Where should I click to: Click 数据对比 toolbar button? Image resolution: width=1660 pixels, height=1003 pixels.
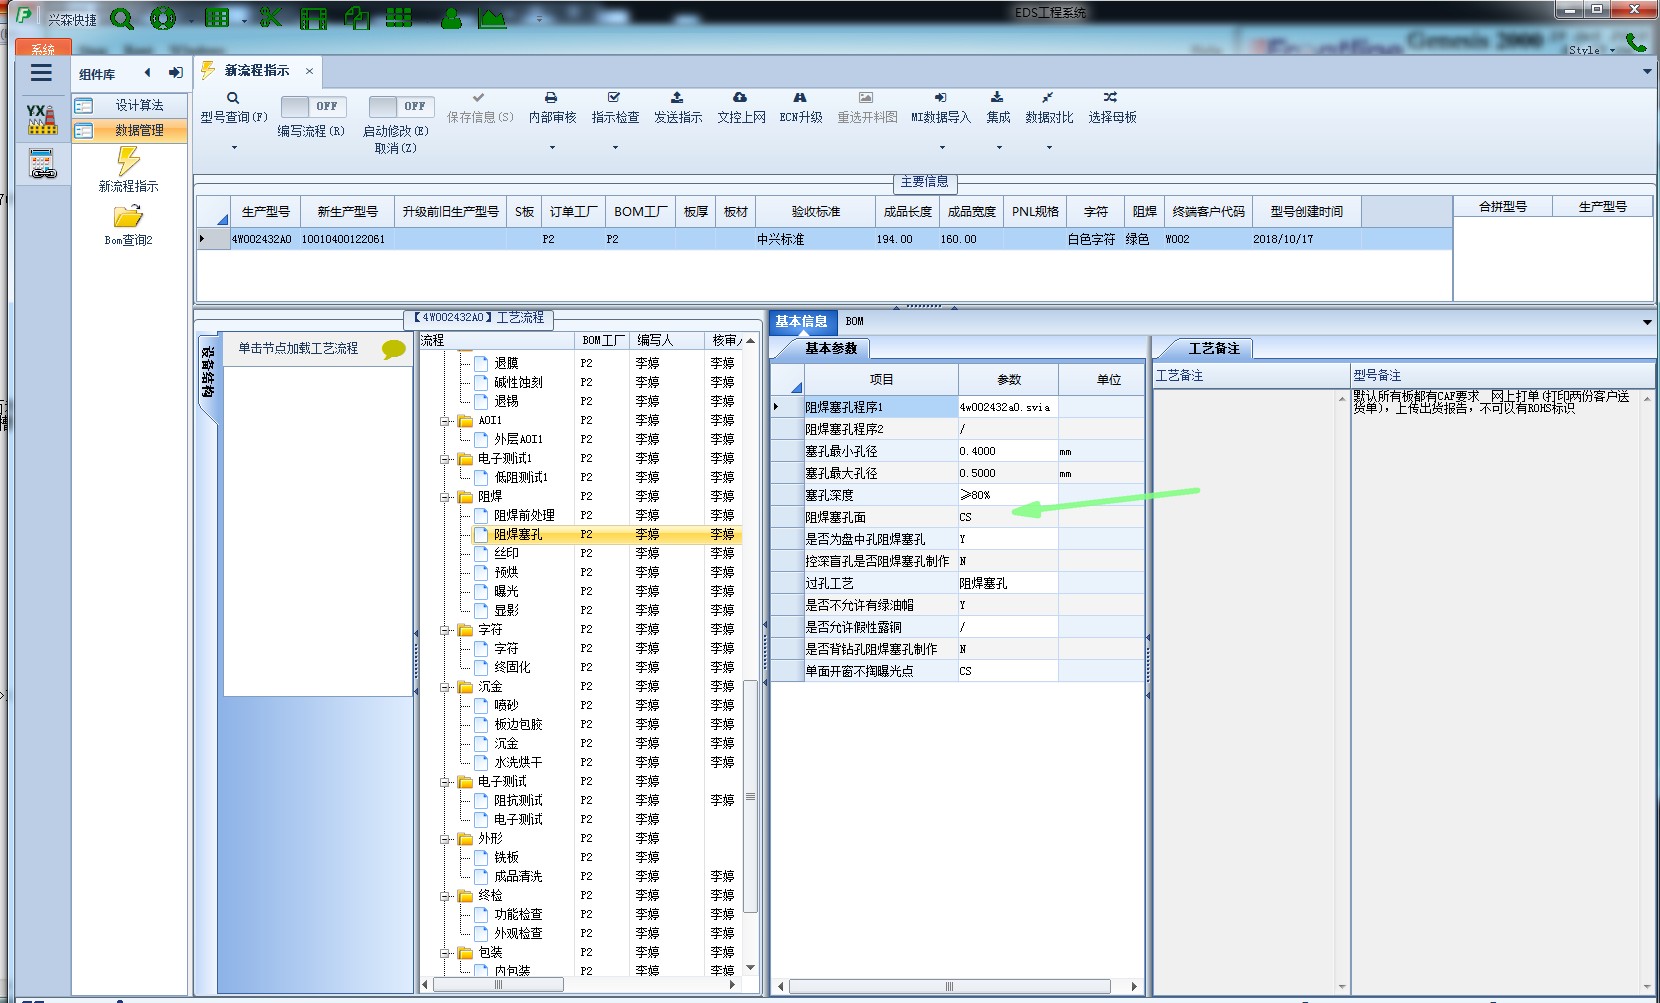pos(1049,108)
